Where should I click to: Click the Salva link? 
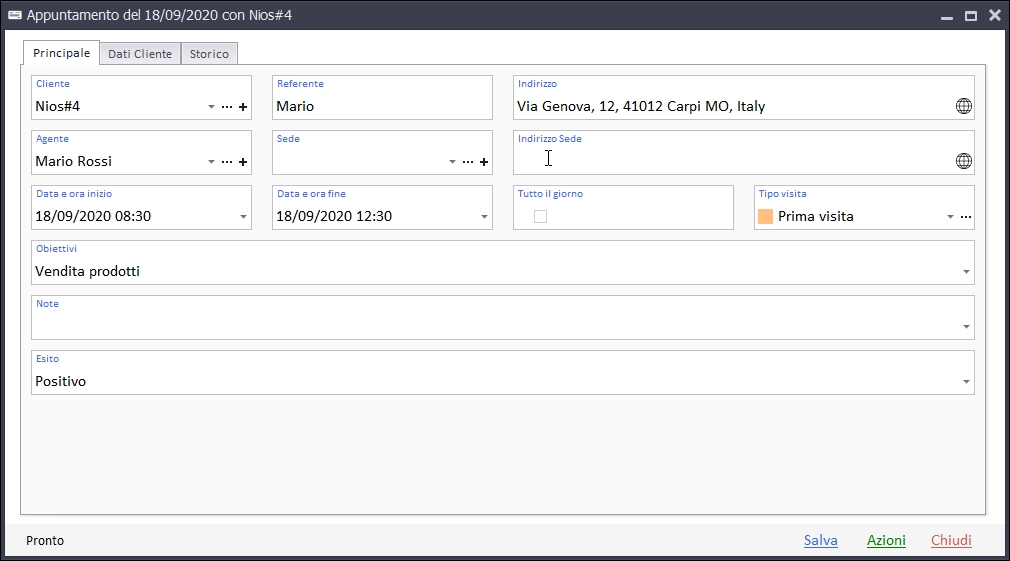pos(821,540)
